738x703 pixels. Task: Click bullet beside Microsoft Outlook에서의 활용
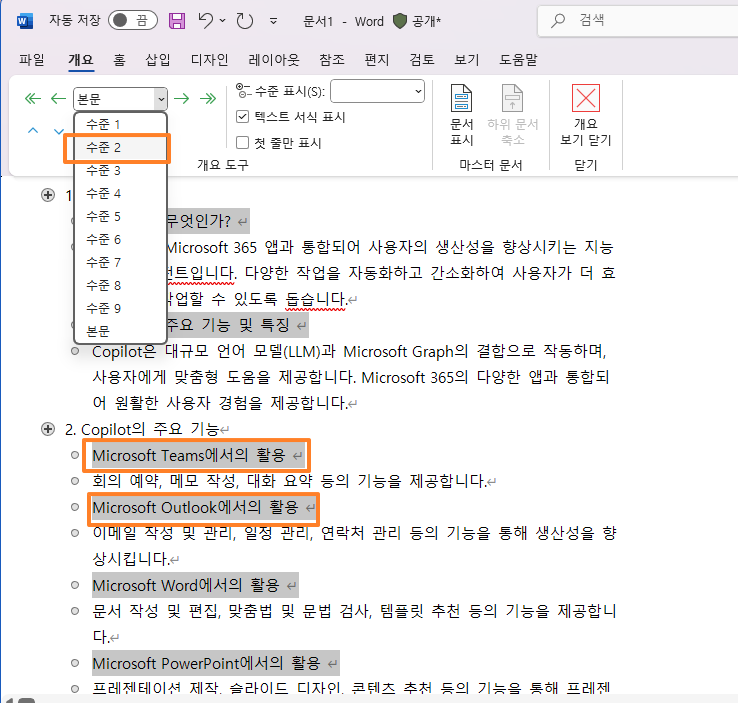click(x=75, y=507)
